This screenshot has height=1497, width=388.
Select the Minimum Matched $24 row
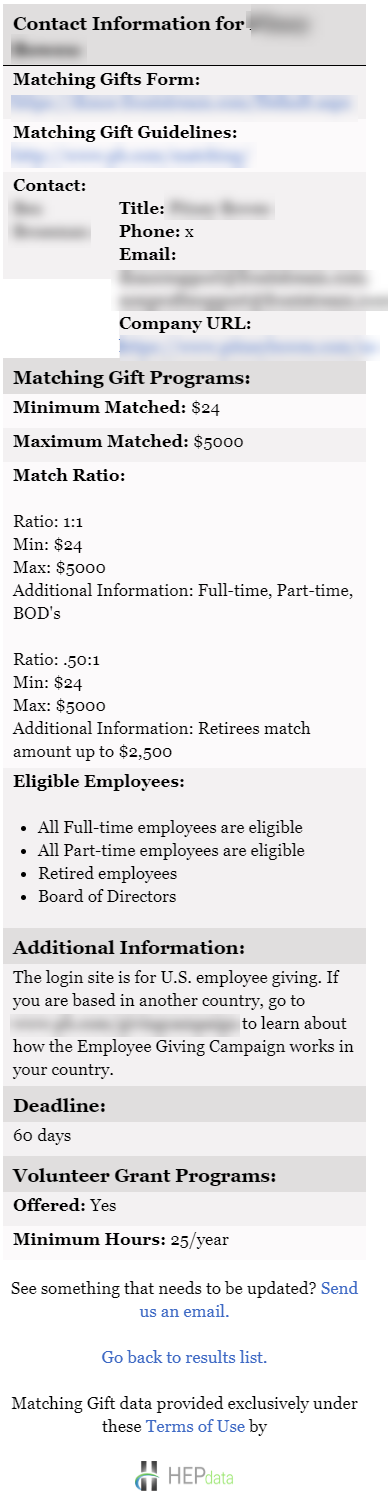click(184, 408)
